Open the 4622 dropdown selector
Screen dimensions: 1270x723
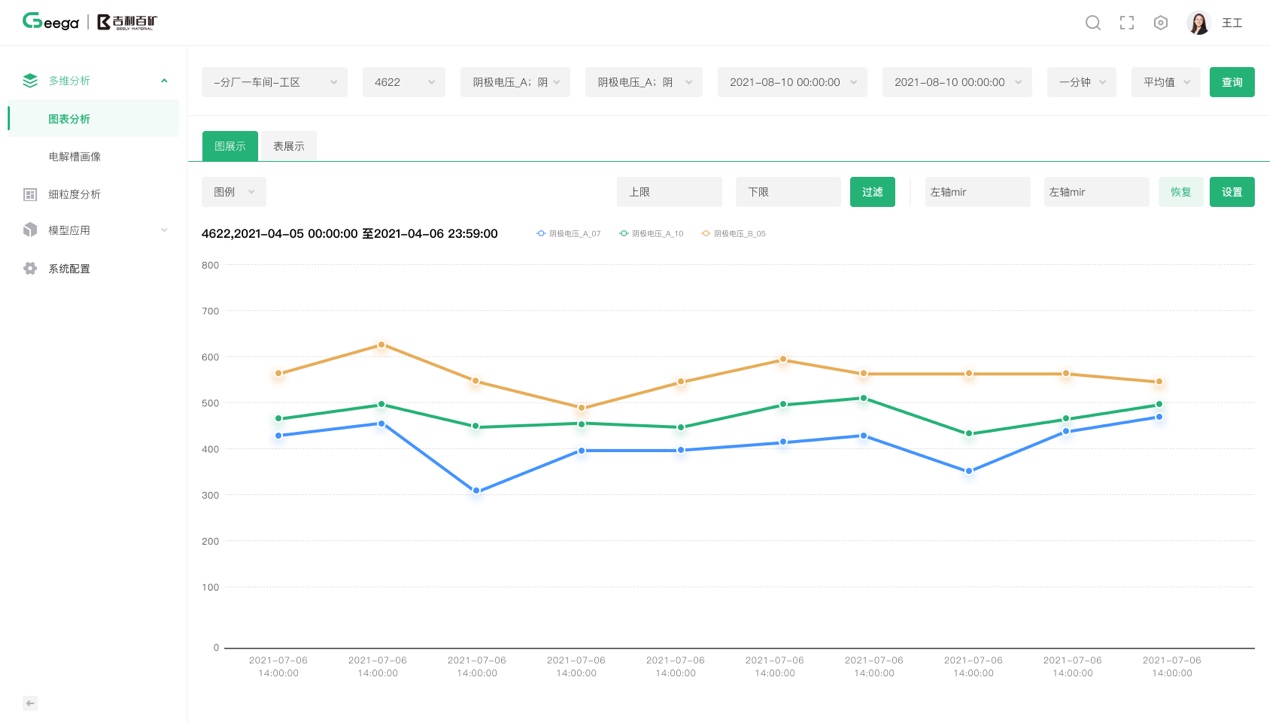point(403,82)
